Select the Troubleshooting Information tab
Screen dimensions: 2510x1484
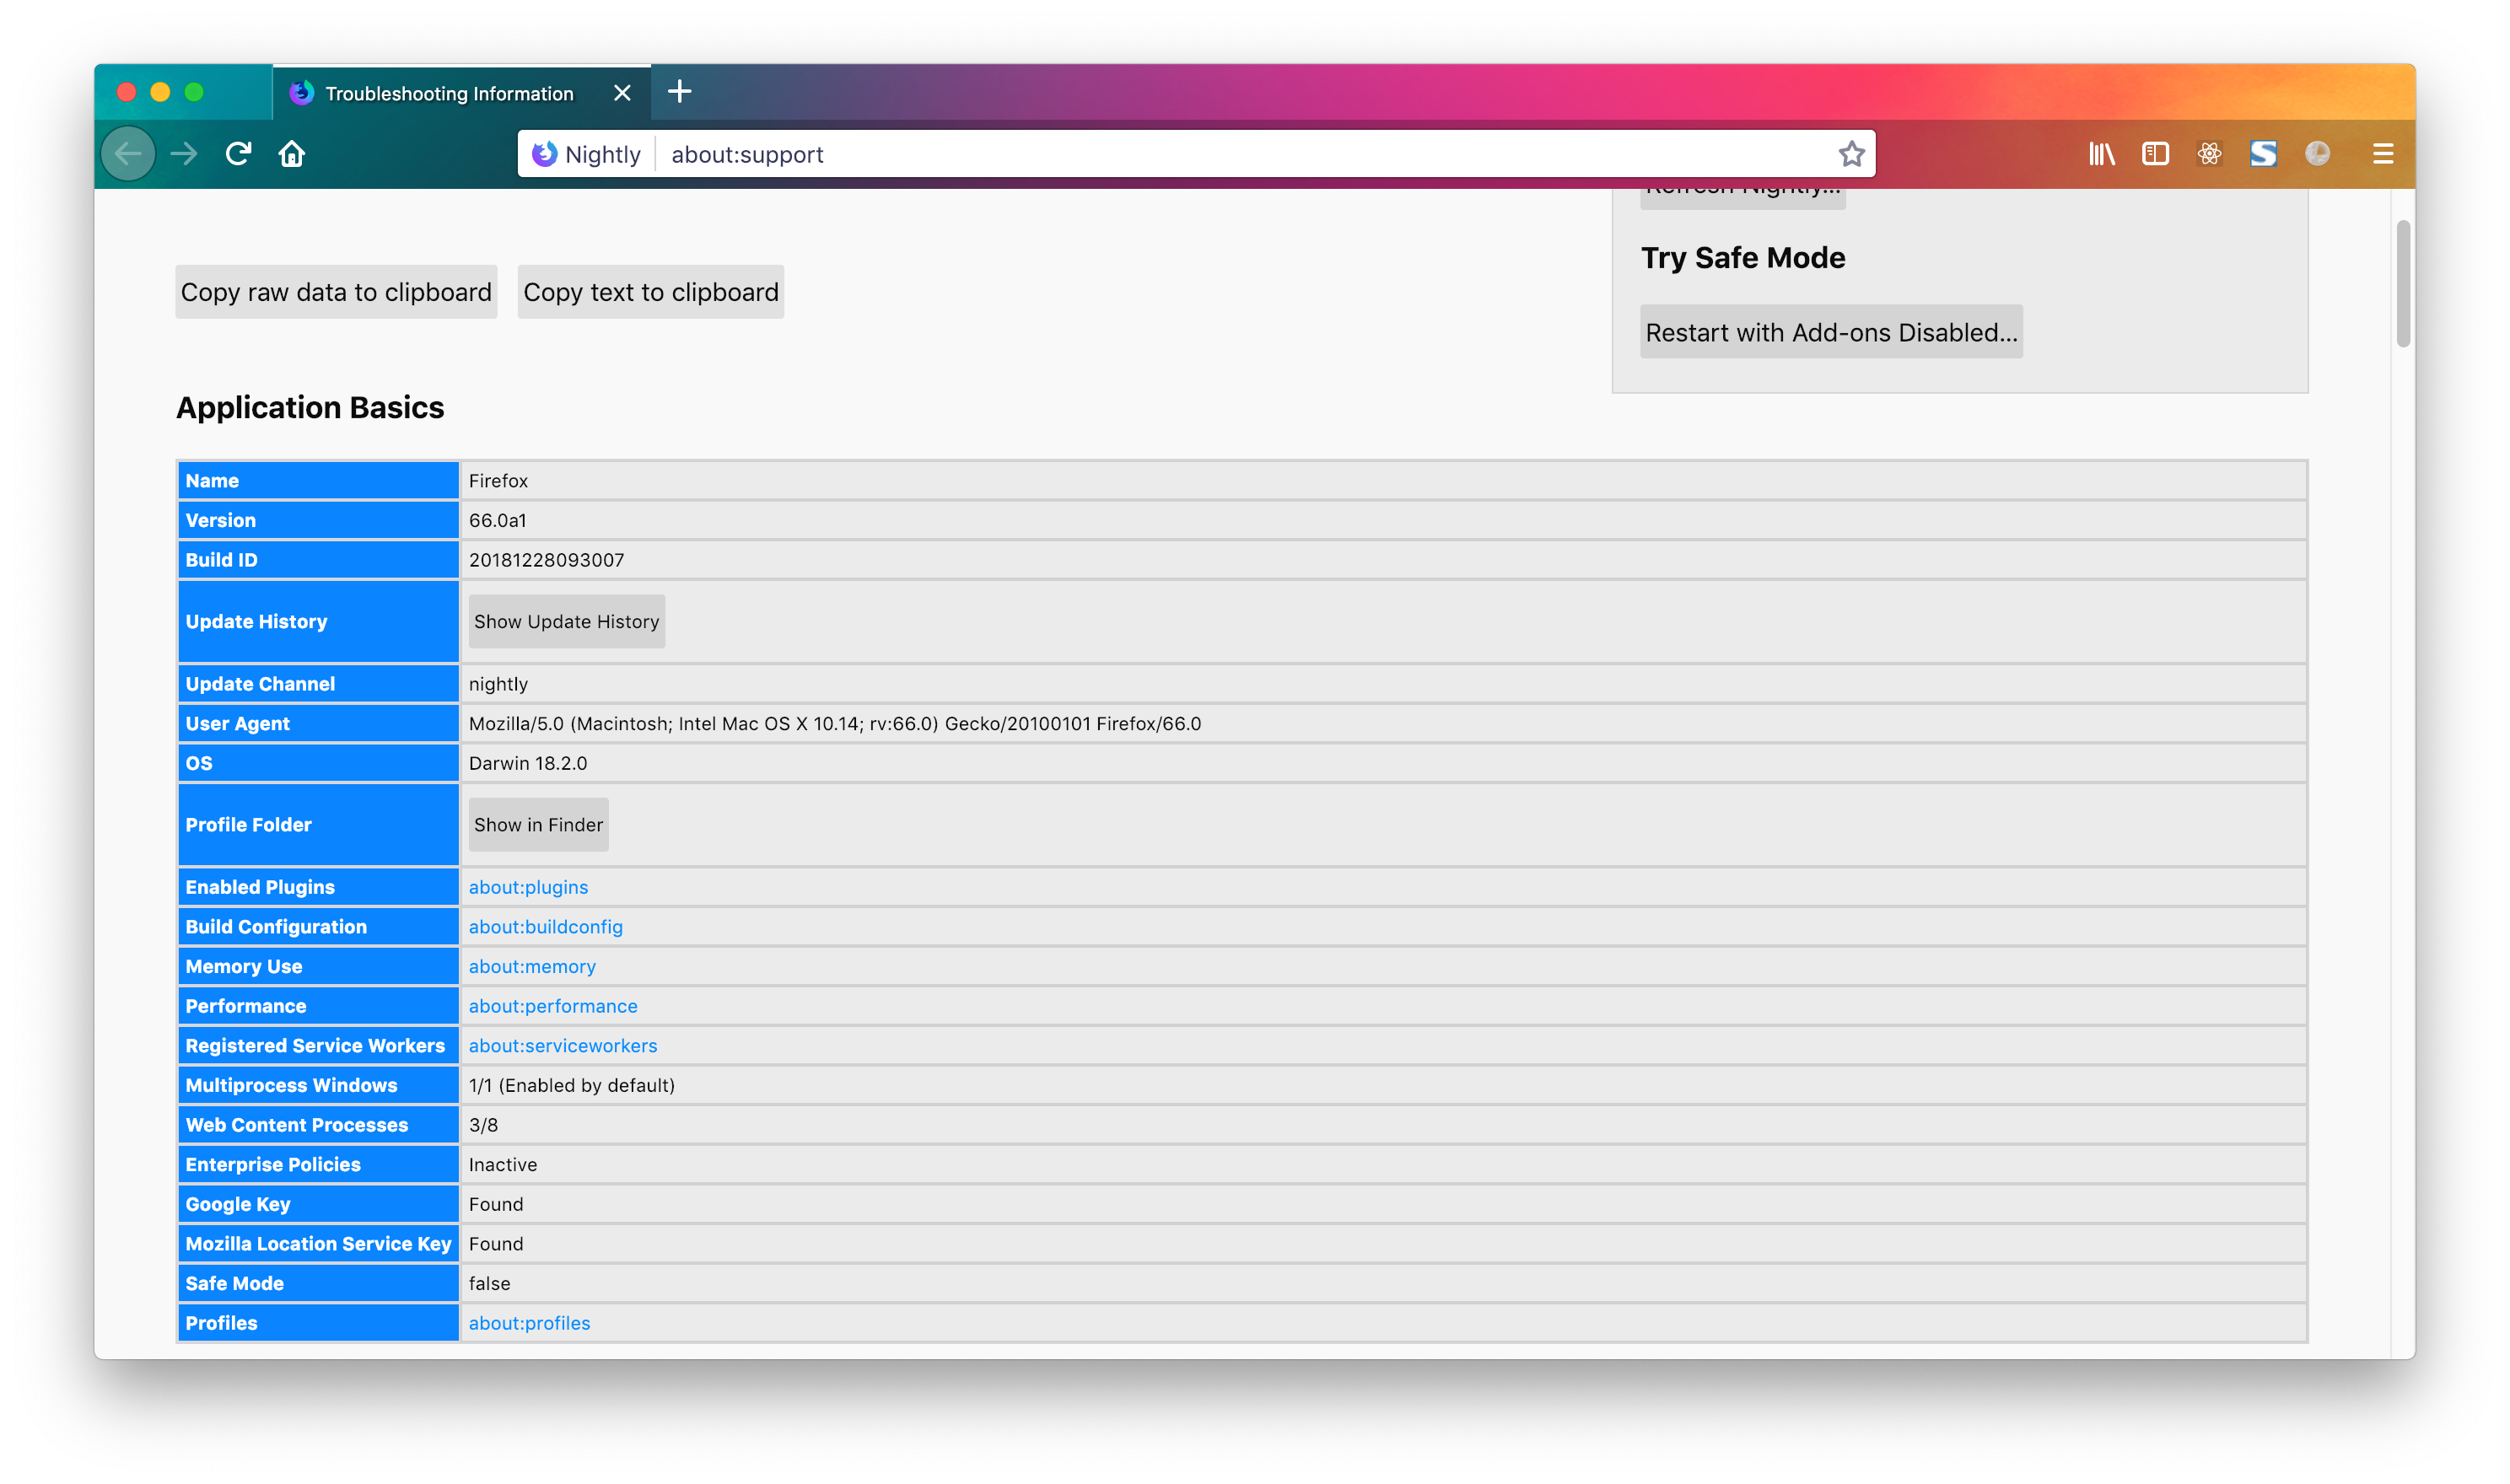461,93
